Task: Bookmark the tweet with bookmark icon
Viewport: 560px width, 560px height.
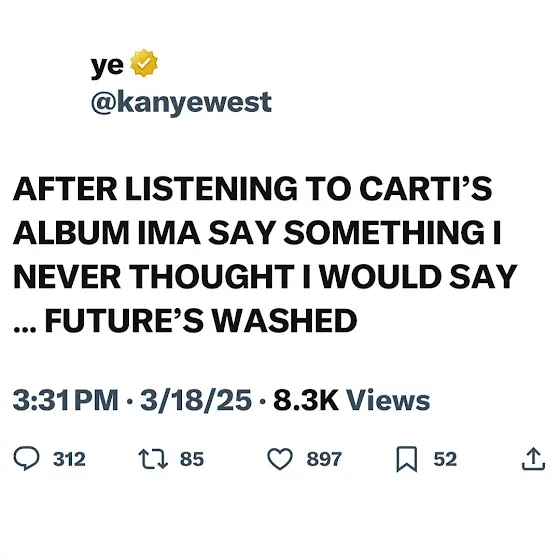Action: coord(407,459)
